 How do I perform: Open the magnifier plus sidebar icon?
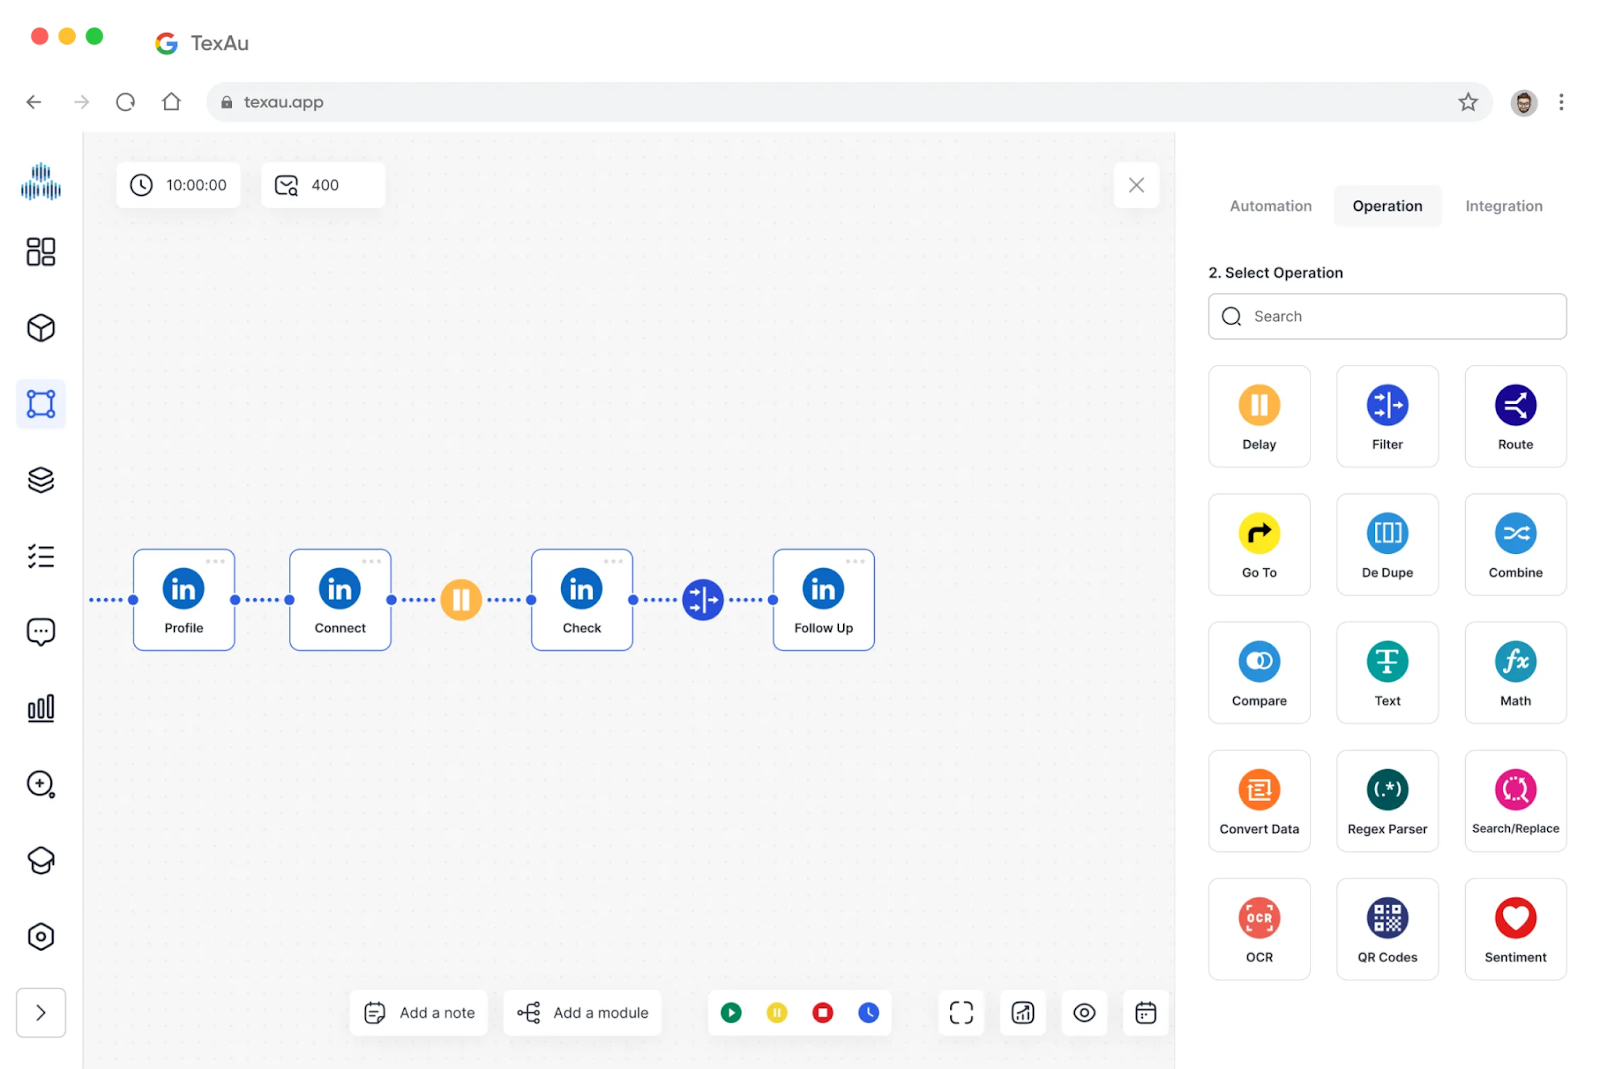pyautogui.click(x=41, y=784)
